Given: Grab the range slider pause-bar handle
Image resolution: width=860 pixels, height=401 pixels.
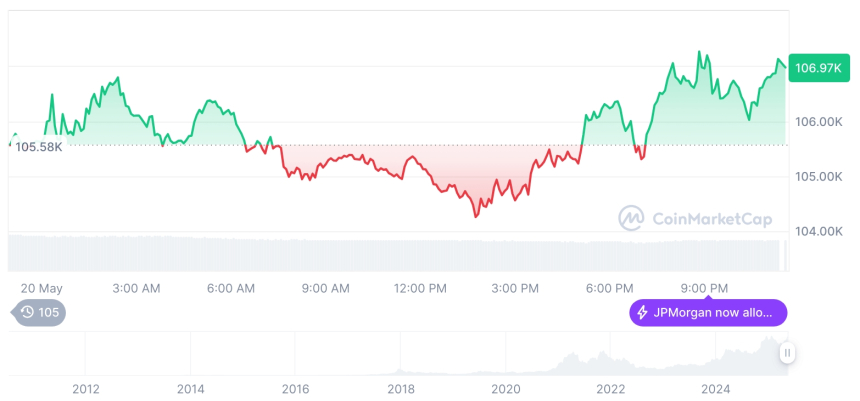Looking at the screenshot, I should pyautogui.click(x=788, y=352).
